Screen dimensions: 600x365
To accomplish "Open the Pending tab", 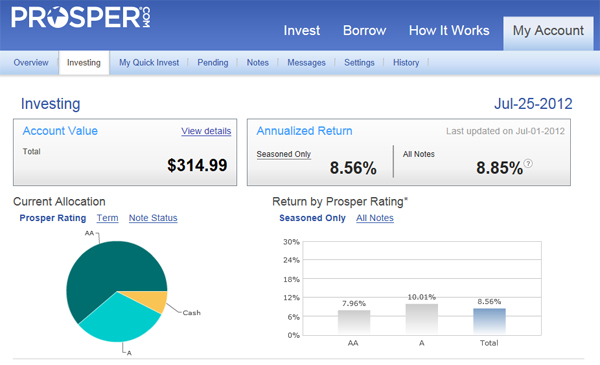I will 213,62.
